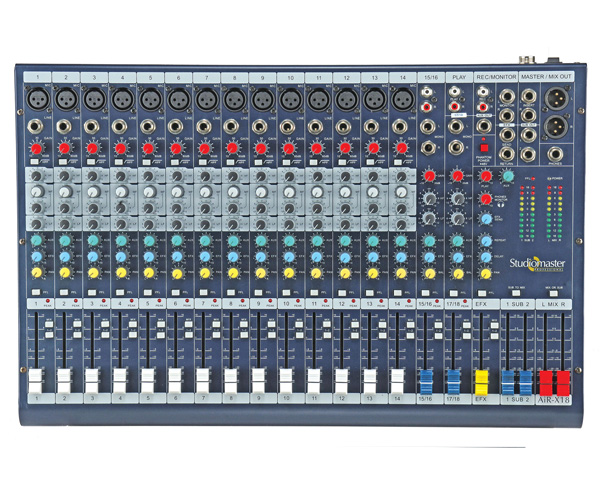Select the red RCA R jack on 15/16
This screenshot has height=500, width=600.
point(426,107)
